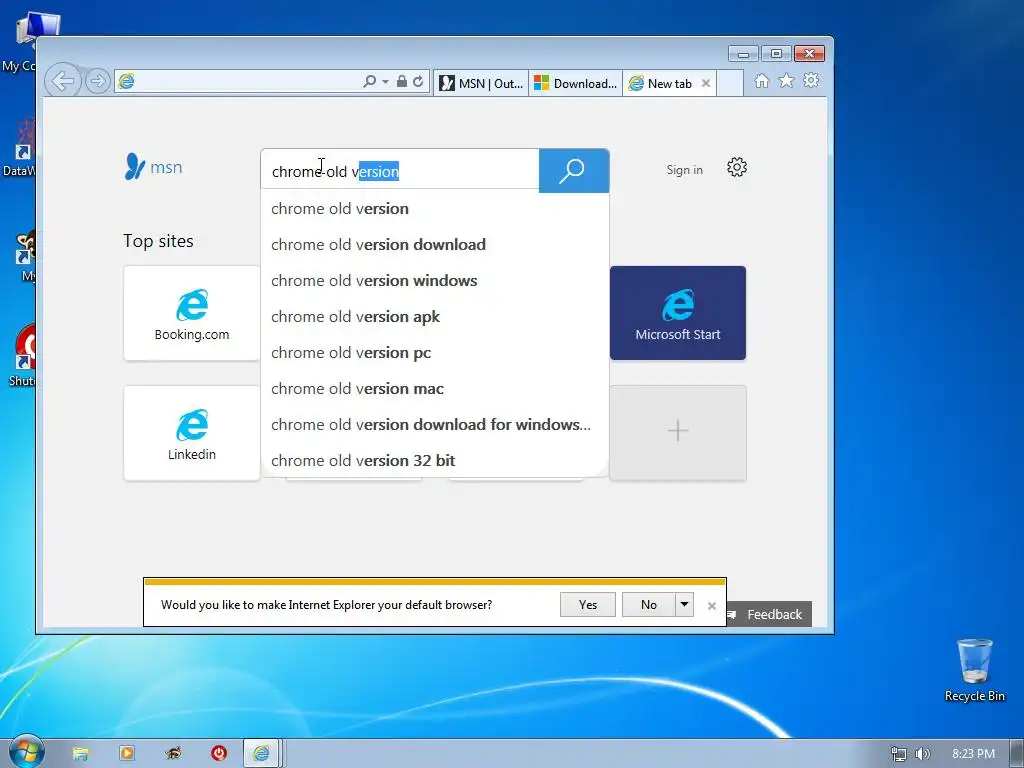Viewport: 1024px width, 768px height.
Task: Select the New tab tab
Action: (661, 84)
